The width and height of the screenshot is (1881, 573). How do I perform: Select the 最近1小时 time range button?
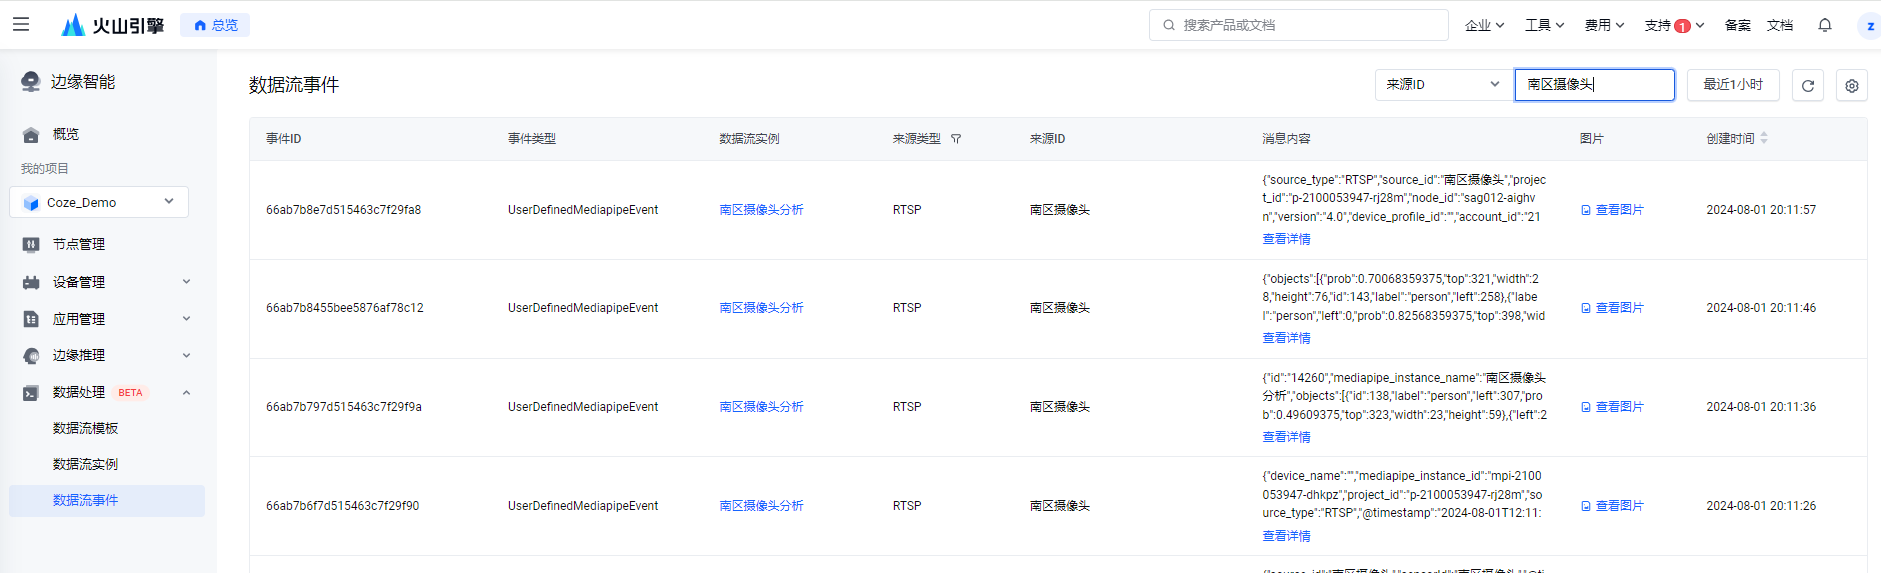[x=1733, y=85]
